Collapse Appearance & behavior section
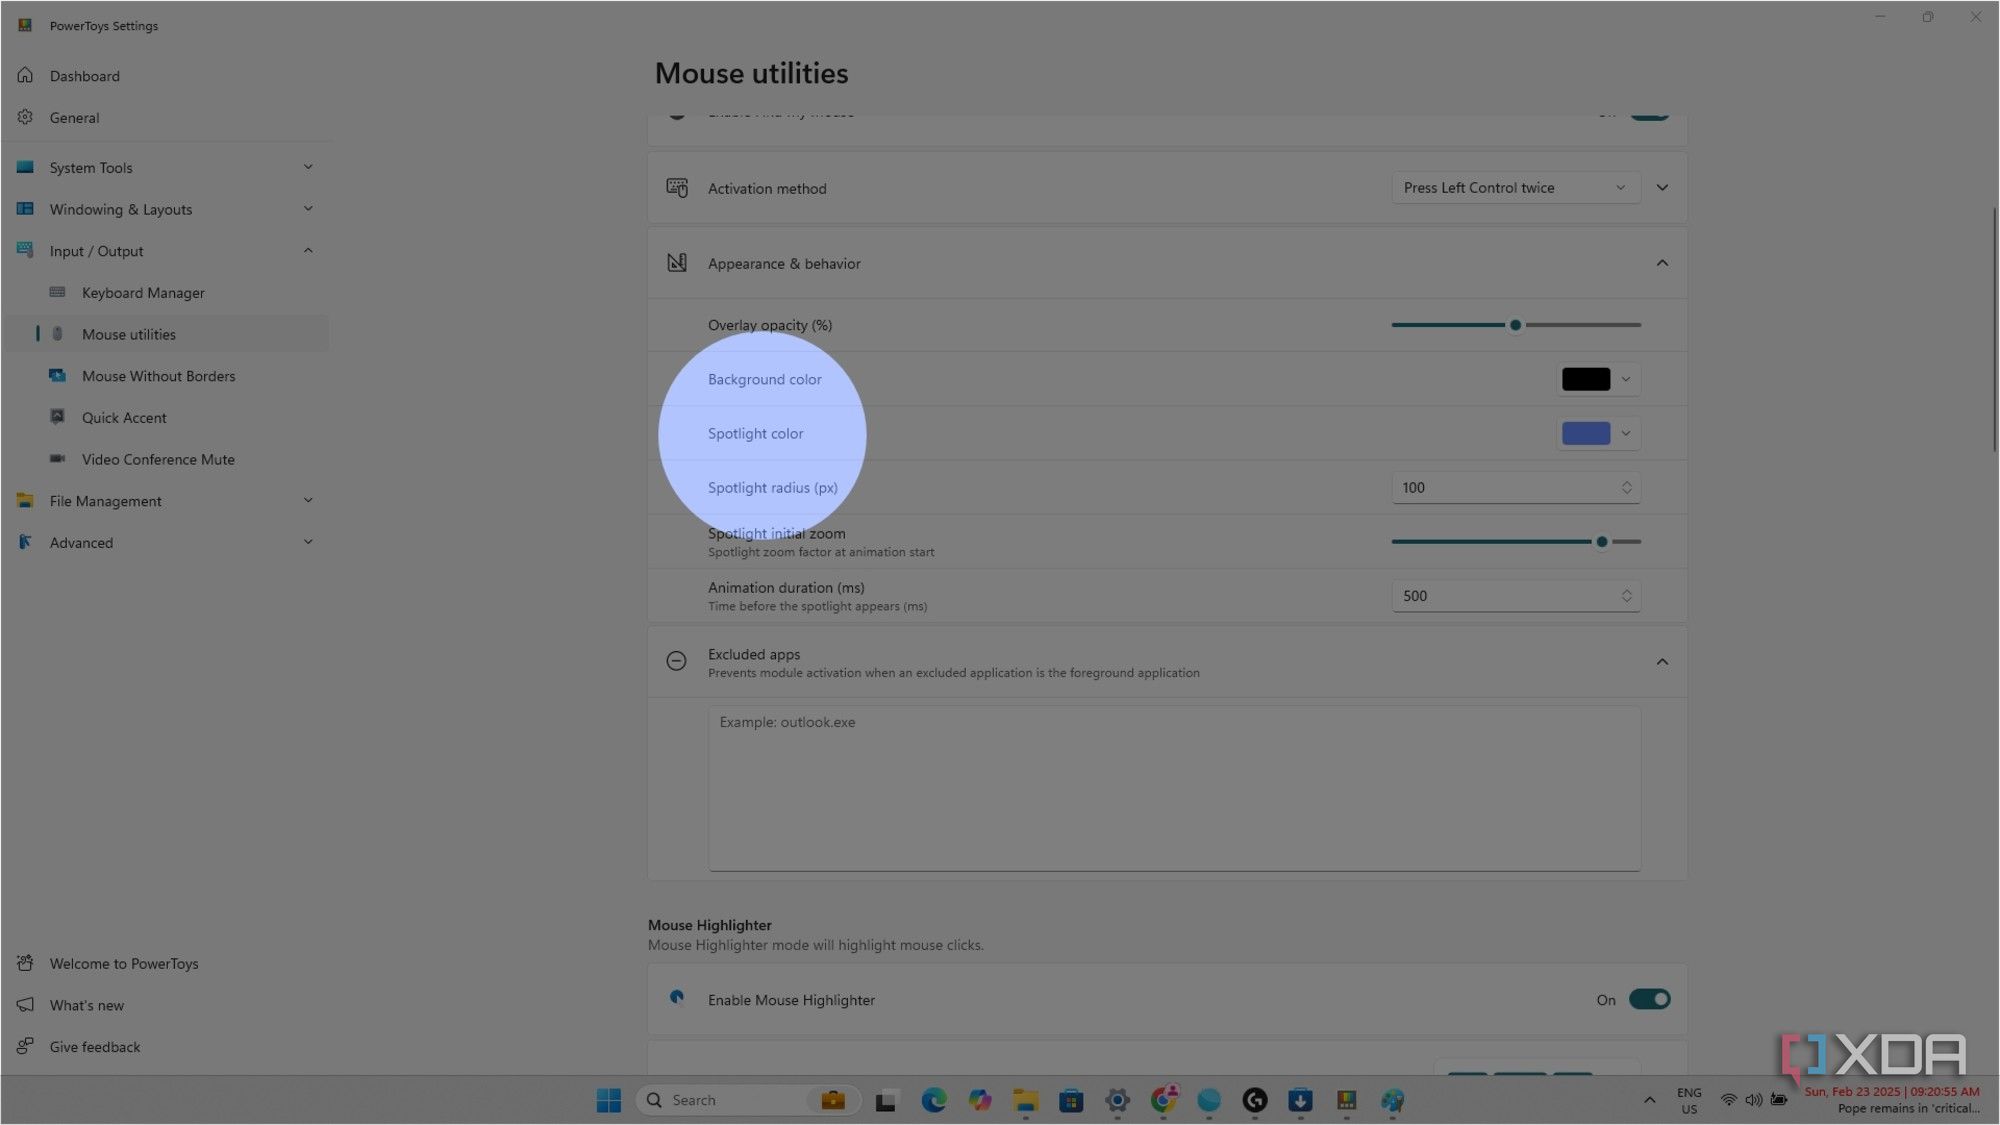 [x=1662, y=263]
